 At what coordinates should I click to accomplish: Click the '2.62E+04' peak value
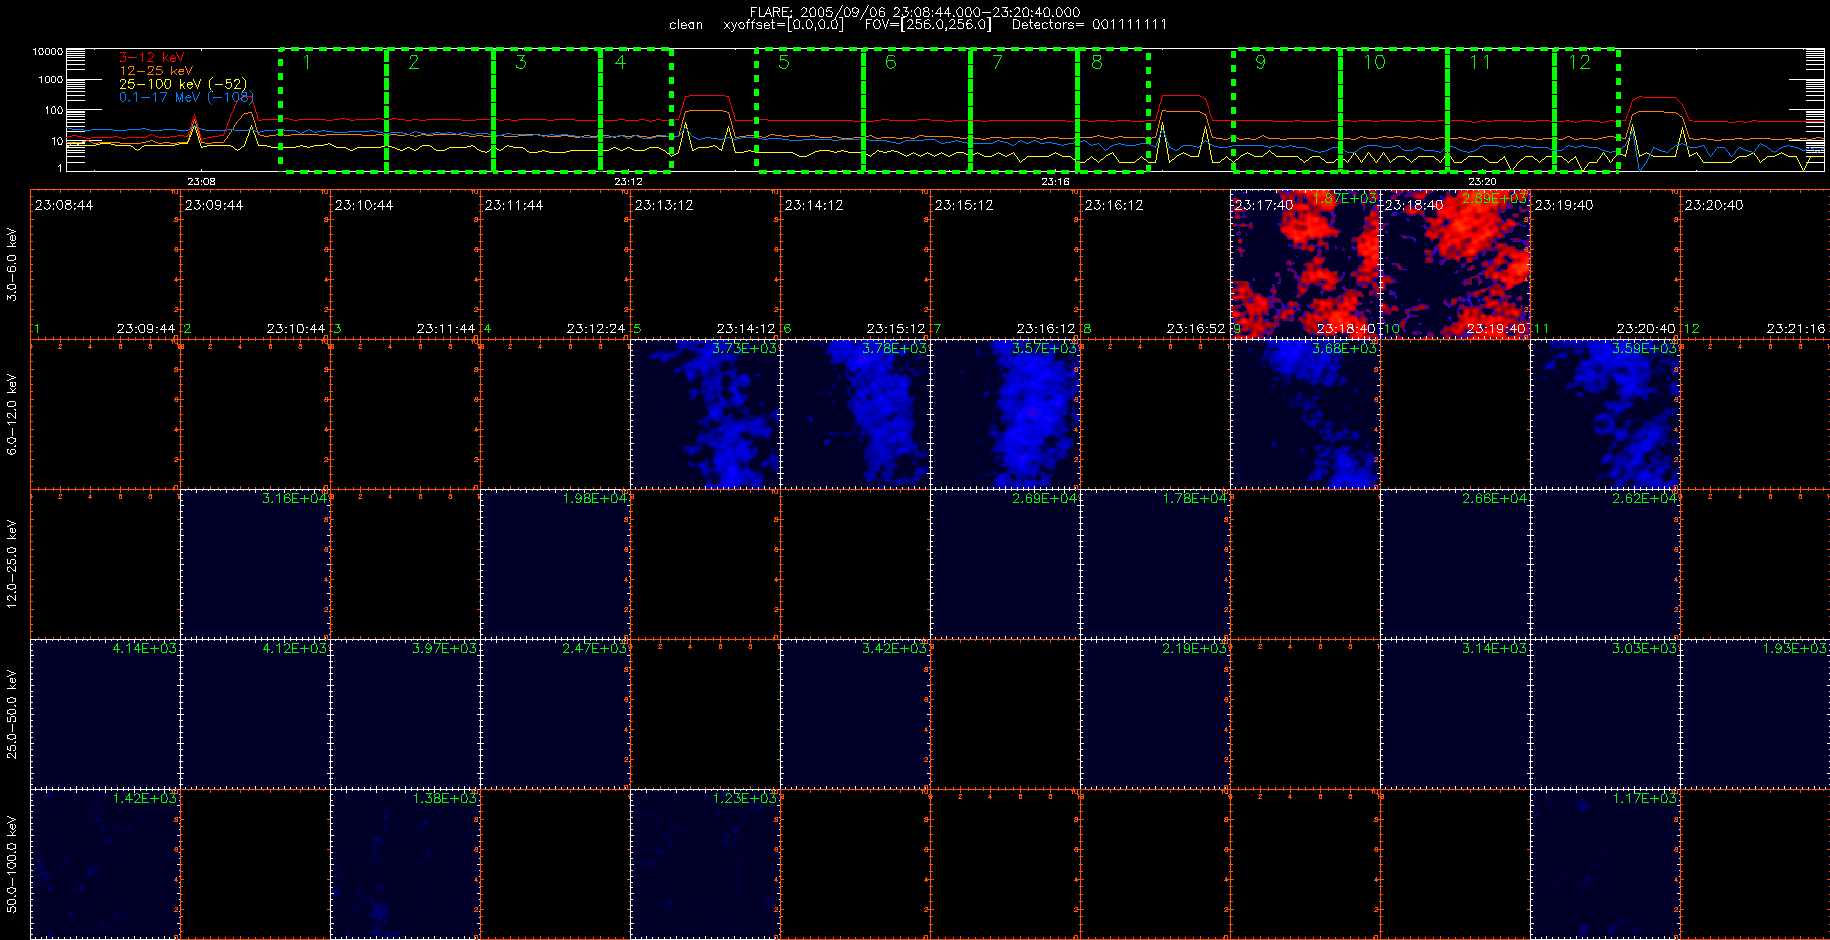coord(1644,498)
